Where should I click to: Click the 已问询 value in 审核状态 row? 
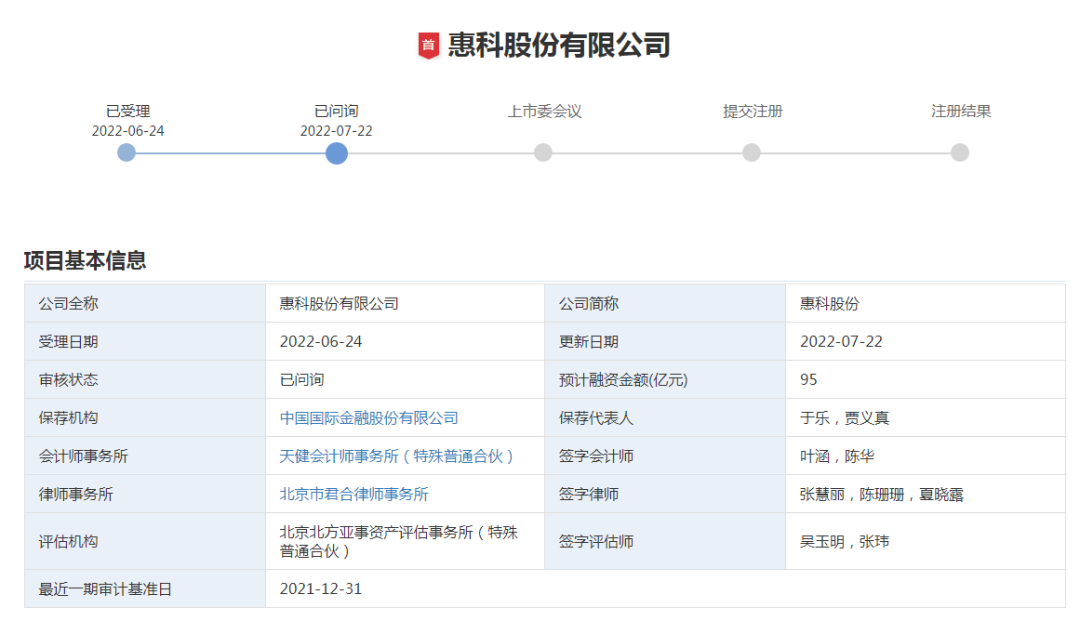point(302,379)
